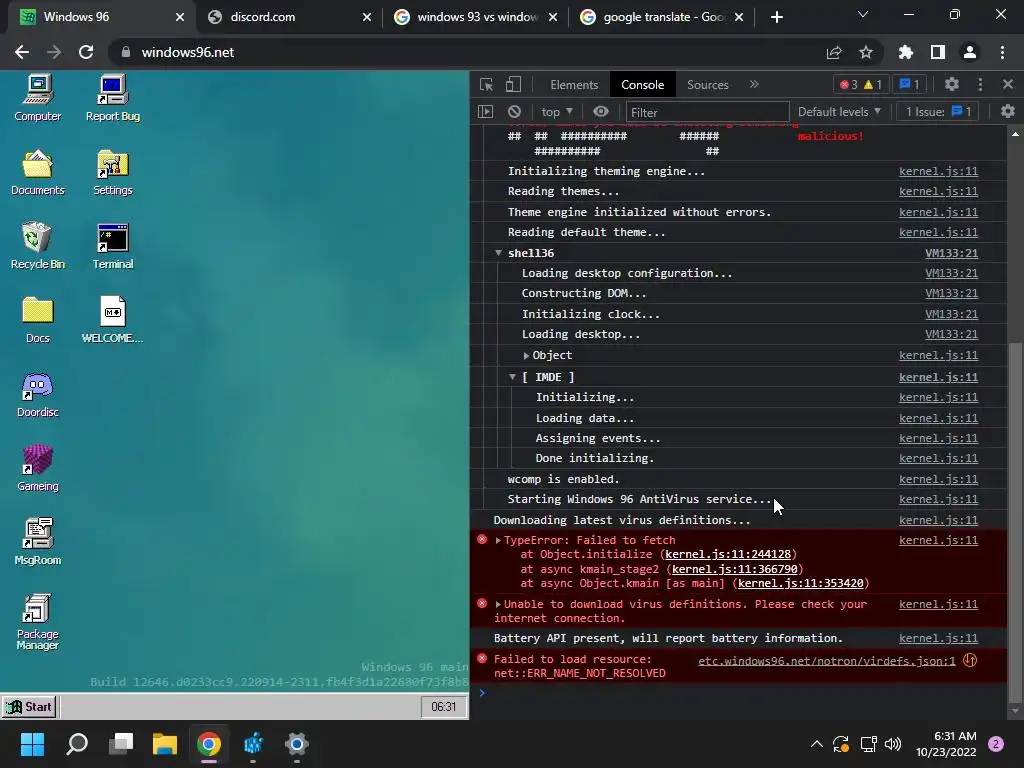Screen dimensions: 1024x768
Task: Open the Package Manager icon
Action: click(37, 622)
